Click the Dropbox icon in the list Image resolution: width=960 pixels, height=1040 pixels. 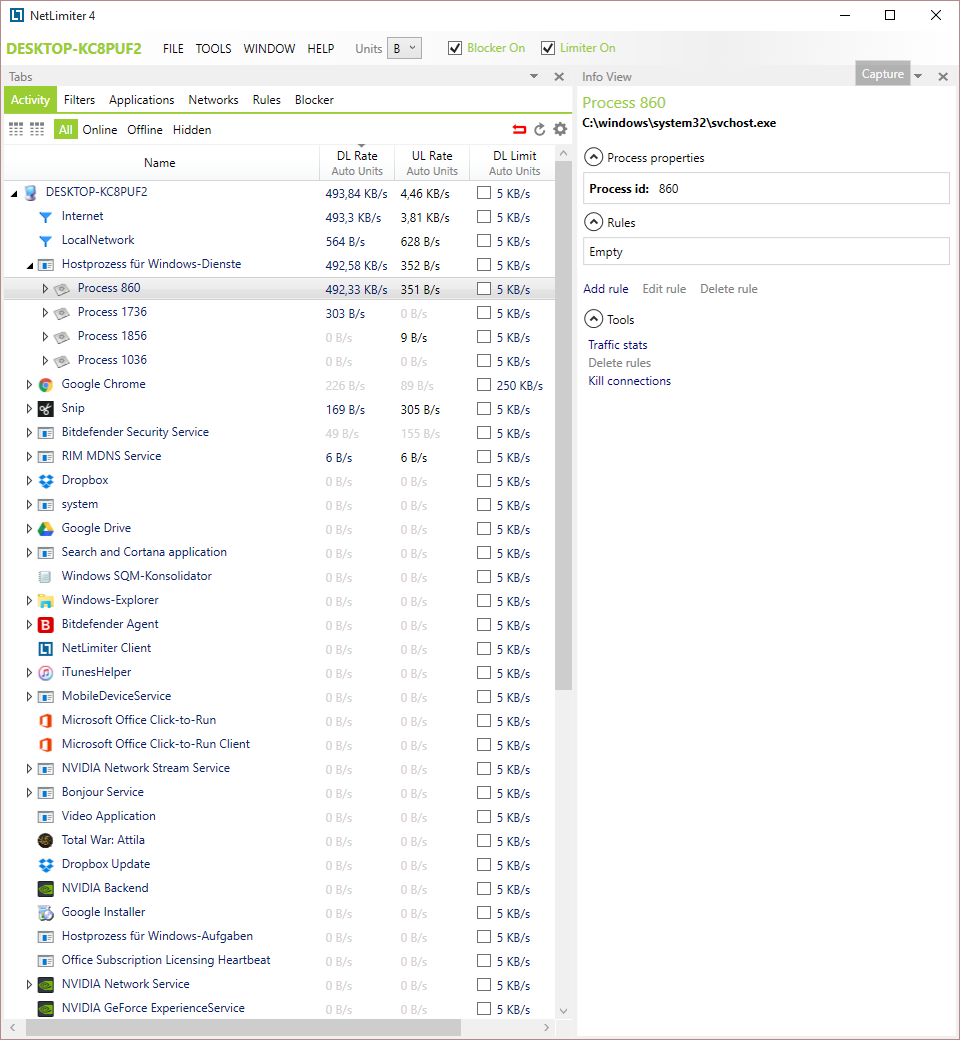coord(45,481)
